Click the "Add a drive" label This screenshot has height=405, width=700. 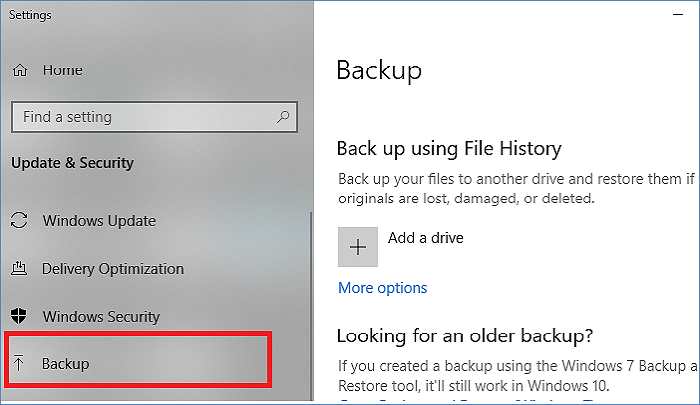(x=426, y=238)
